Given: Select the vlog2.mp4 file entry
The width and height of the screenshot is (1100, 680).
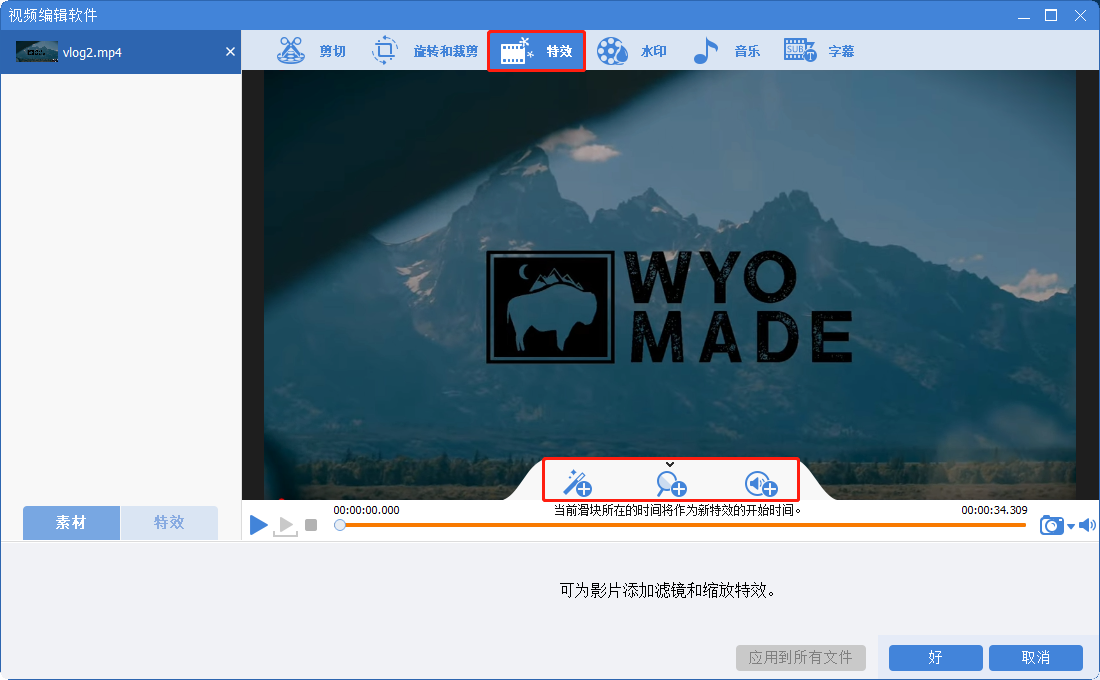Looking at the screenshot, I should (121, 52).
